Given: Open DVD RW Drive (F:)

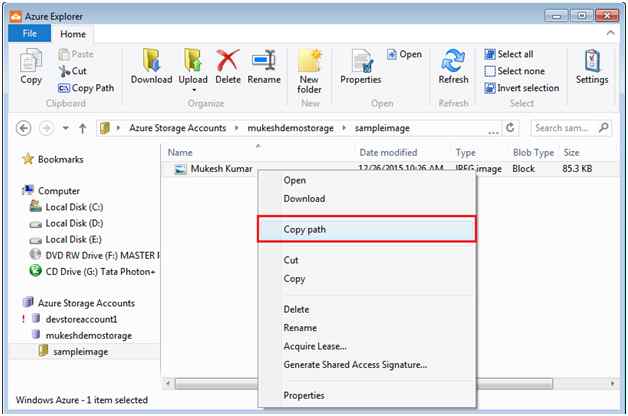Looking at the screenshot, I should (x=95, y=255).
